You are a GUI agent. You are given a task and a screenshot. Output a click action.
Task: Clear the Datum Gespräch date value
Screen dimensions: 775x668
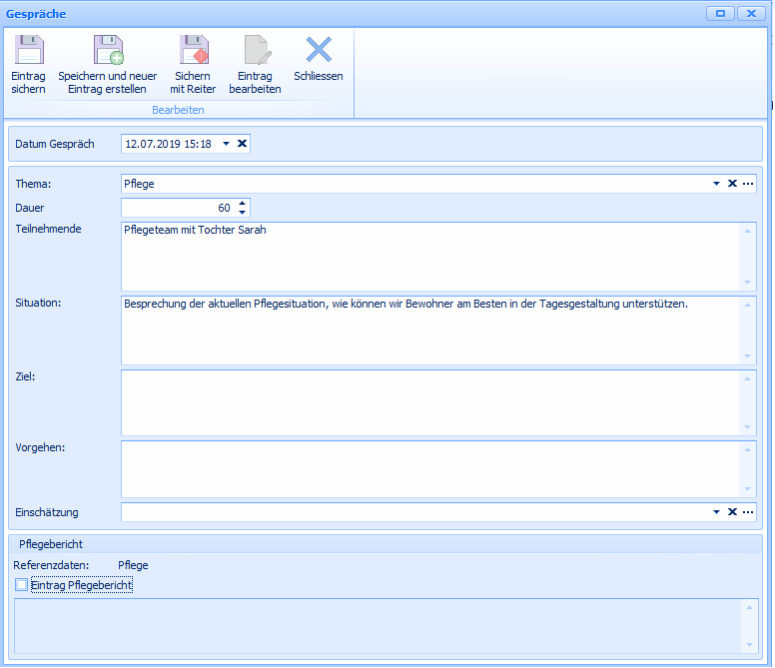[242, 144]
